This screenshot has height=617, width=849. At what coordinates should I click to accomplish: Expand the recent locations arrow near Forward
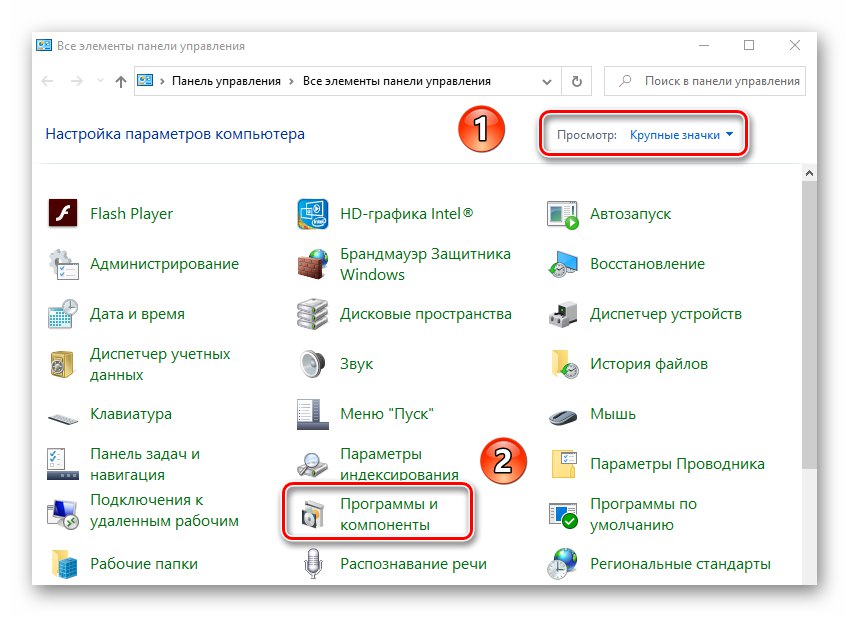pyautogui.click(x=100, y=81)
